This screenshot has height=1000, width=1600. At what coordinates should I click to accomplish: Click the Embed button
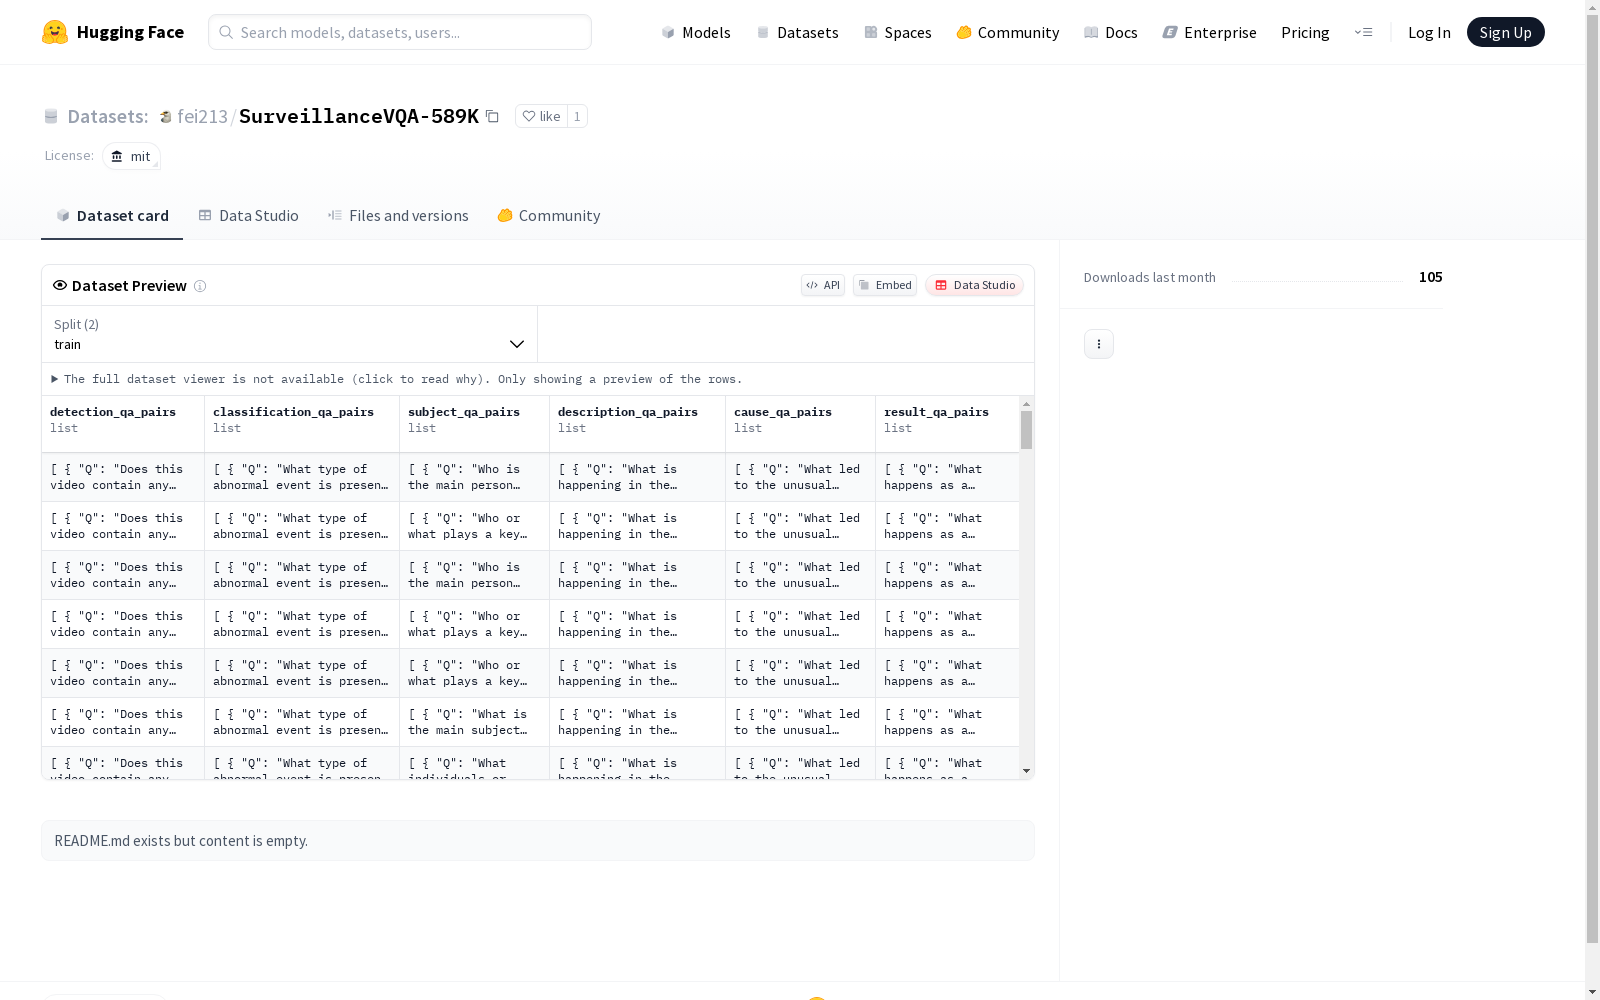885,285
